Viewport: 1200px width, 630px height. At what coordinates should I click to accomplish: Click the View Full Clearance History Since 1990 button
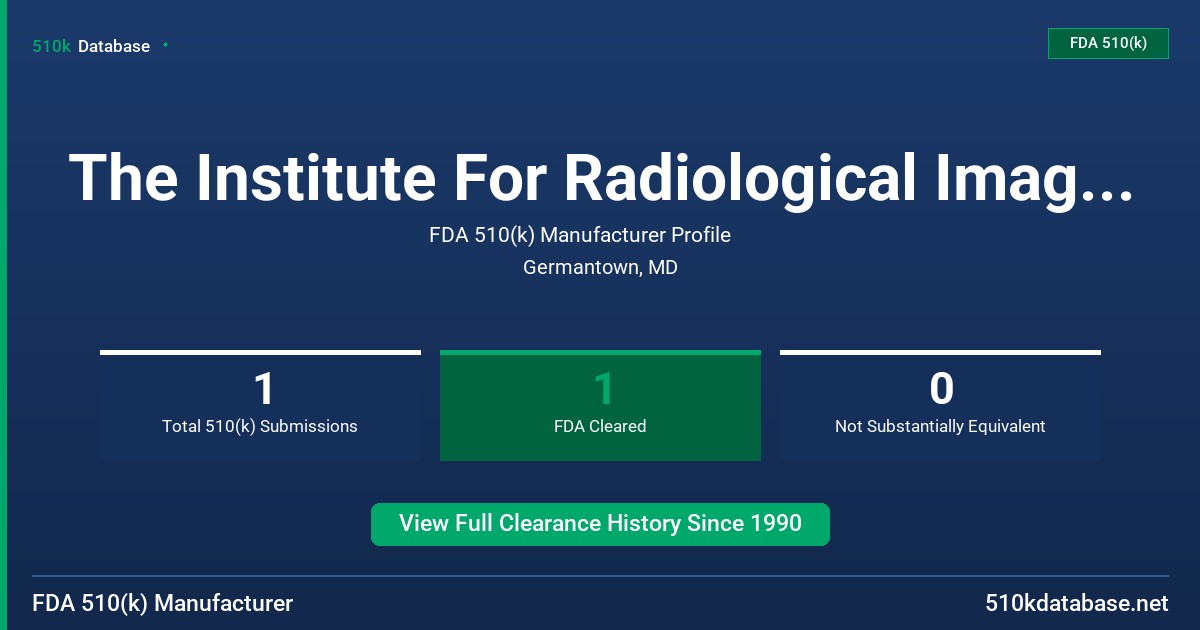click(x=600, y=524)
